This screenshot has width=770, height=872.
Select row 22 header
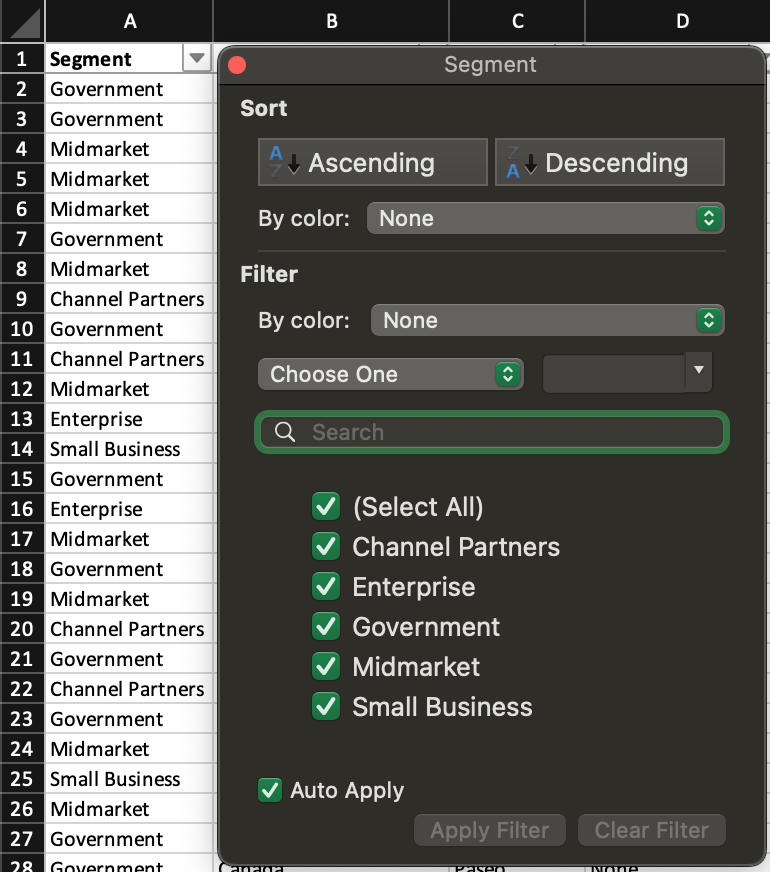click(x=22, y=689)
